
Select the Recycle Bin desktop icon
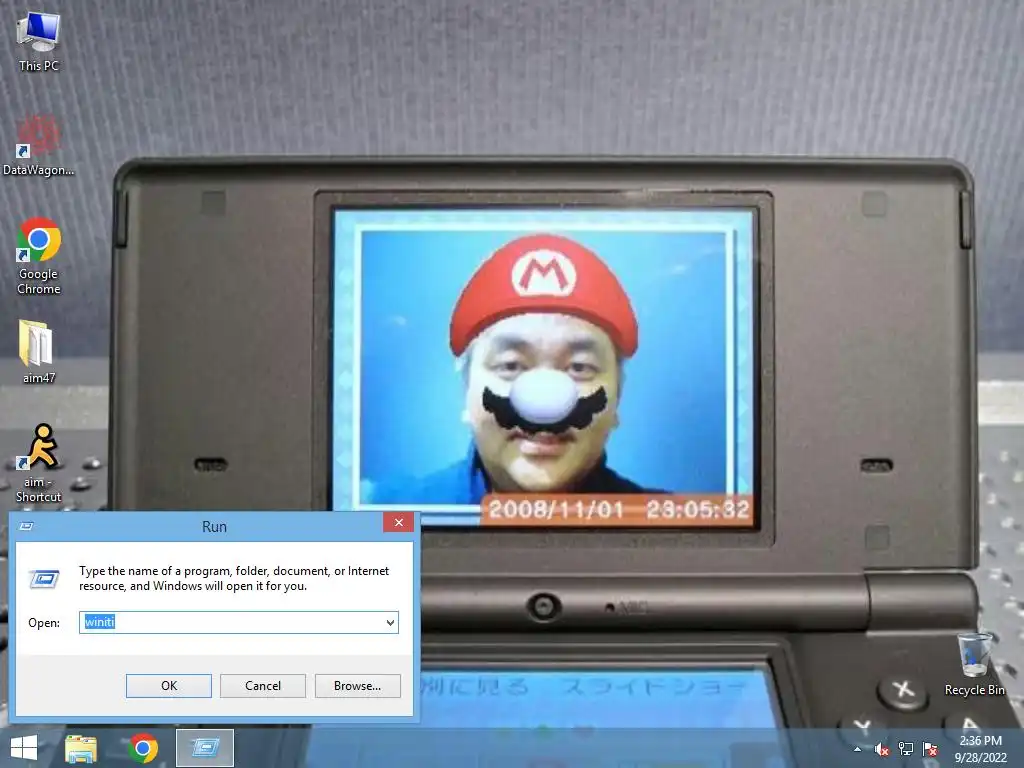click(x=974, y=664)
